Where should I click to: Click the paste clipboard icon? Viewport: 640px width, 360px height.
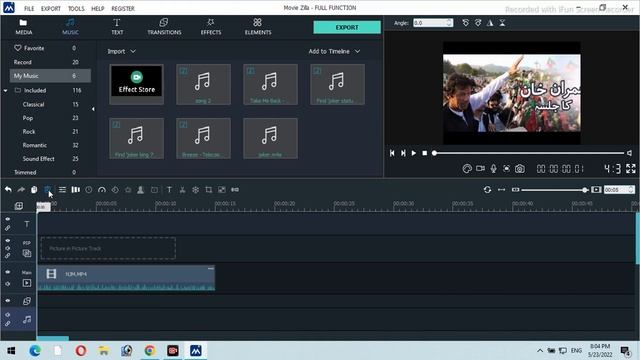34,190
